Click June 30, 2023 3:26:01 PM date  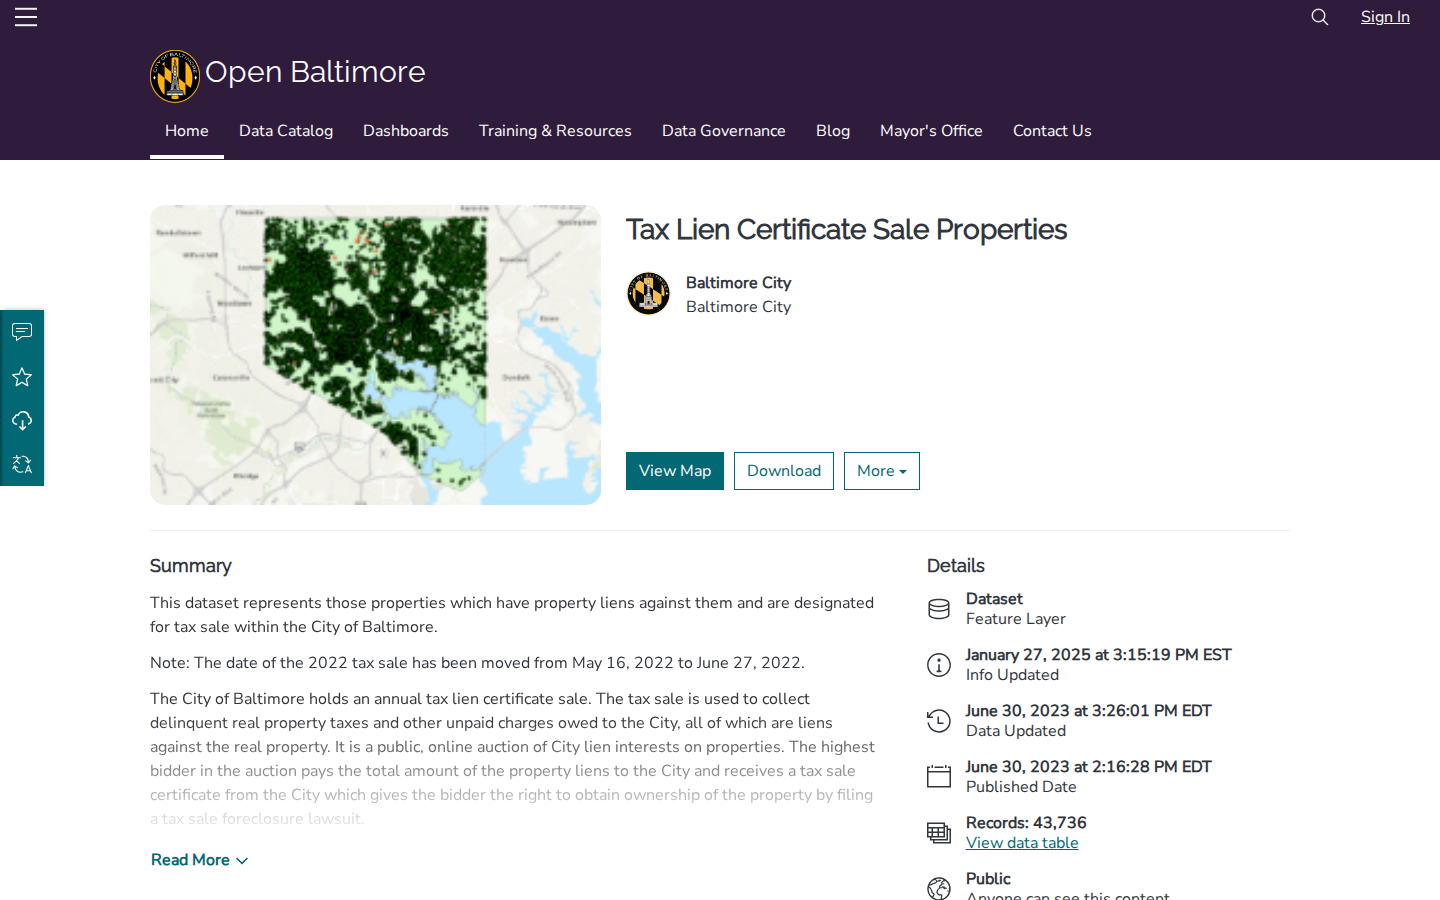(1089, 711)
